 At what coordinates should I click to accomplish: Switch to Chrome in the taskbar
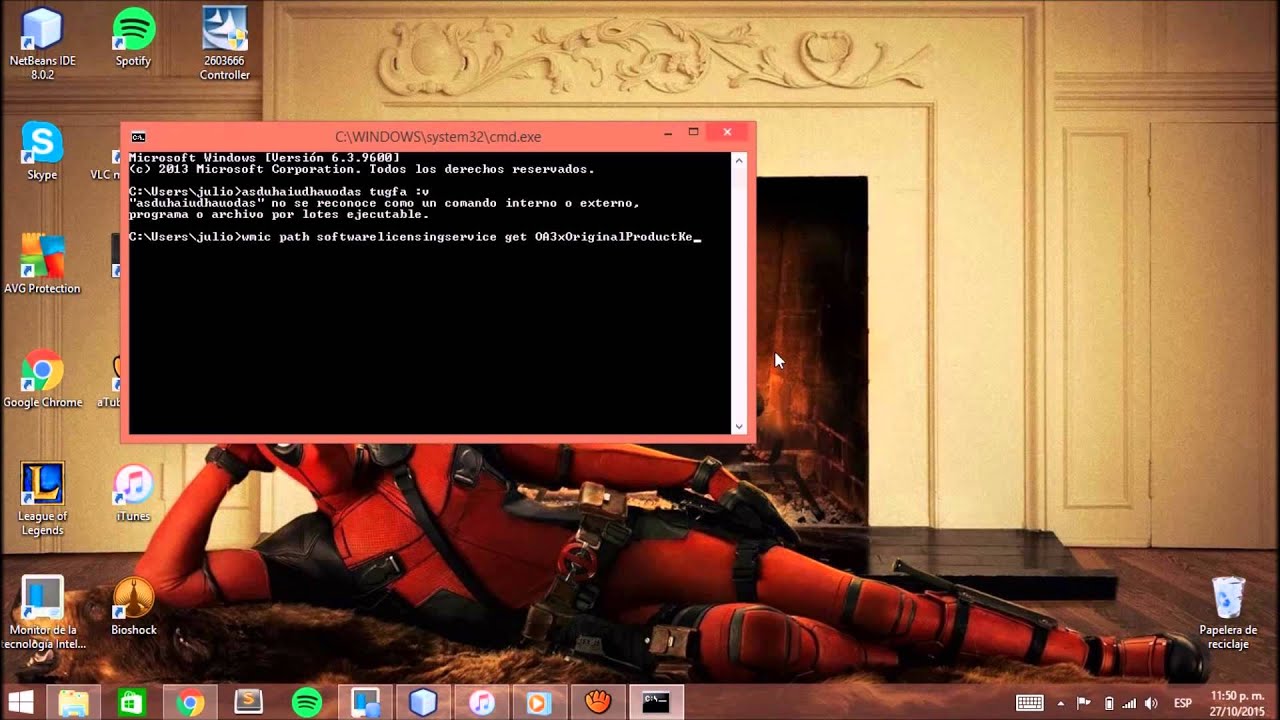coord(189,703)
